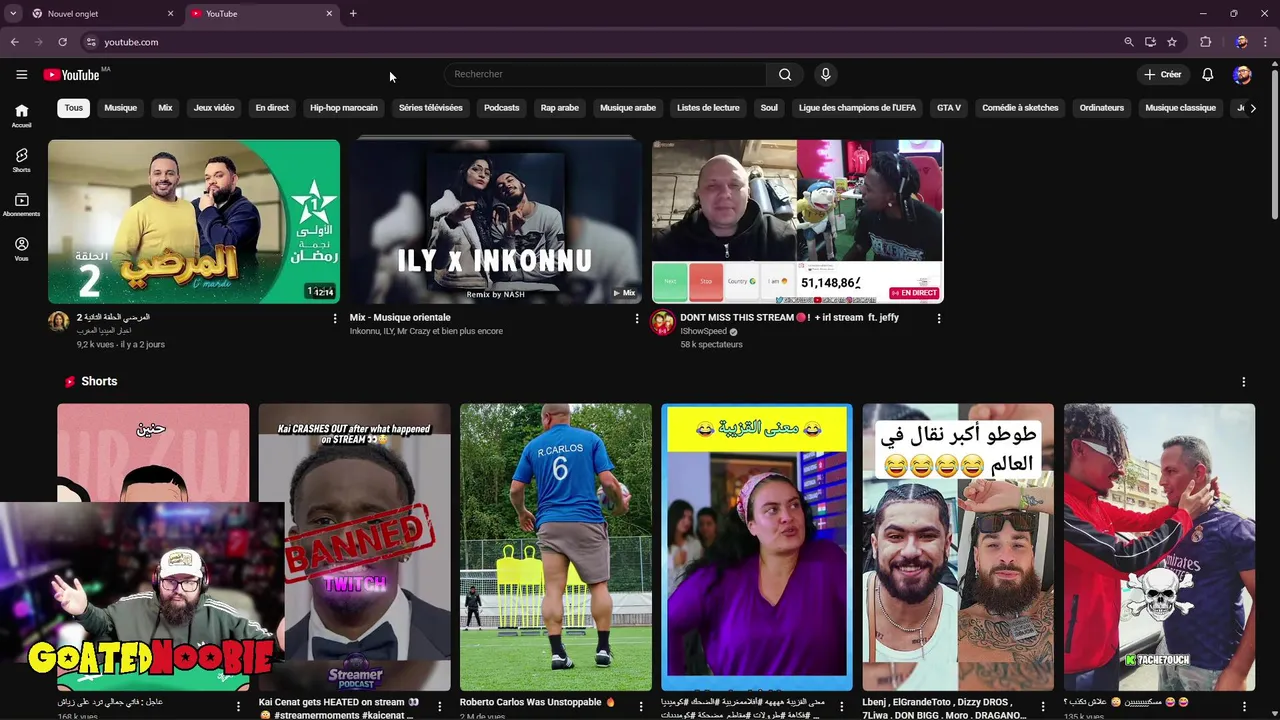
Task: Click the zoom magnifier in address bar
Action: point(1128,42)
